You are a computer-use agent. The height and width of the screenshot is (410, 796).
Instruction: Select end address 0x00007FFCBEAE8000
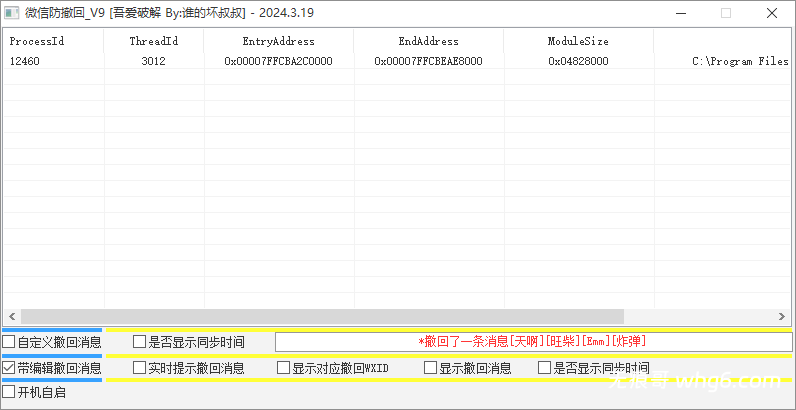tap(428, 61)
